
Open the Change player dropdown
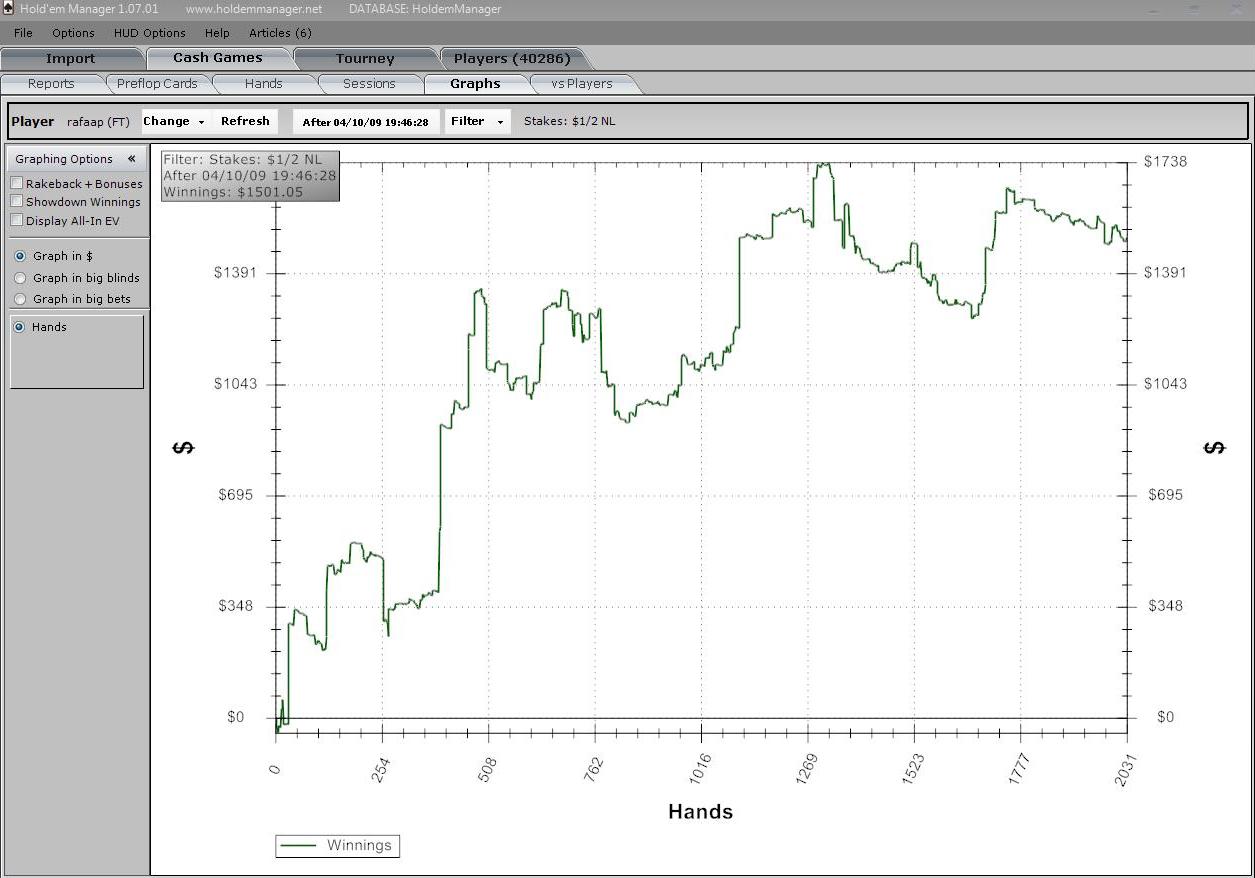click(x=174, y=121)
